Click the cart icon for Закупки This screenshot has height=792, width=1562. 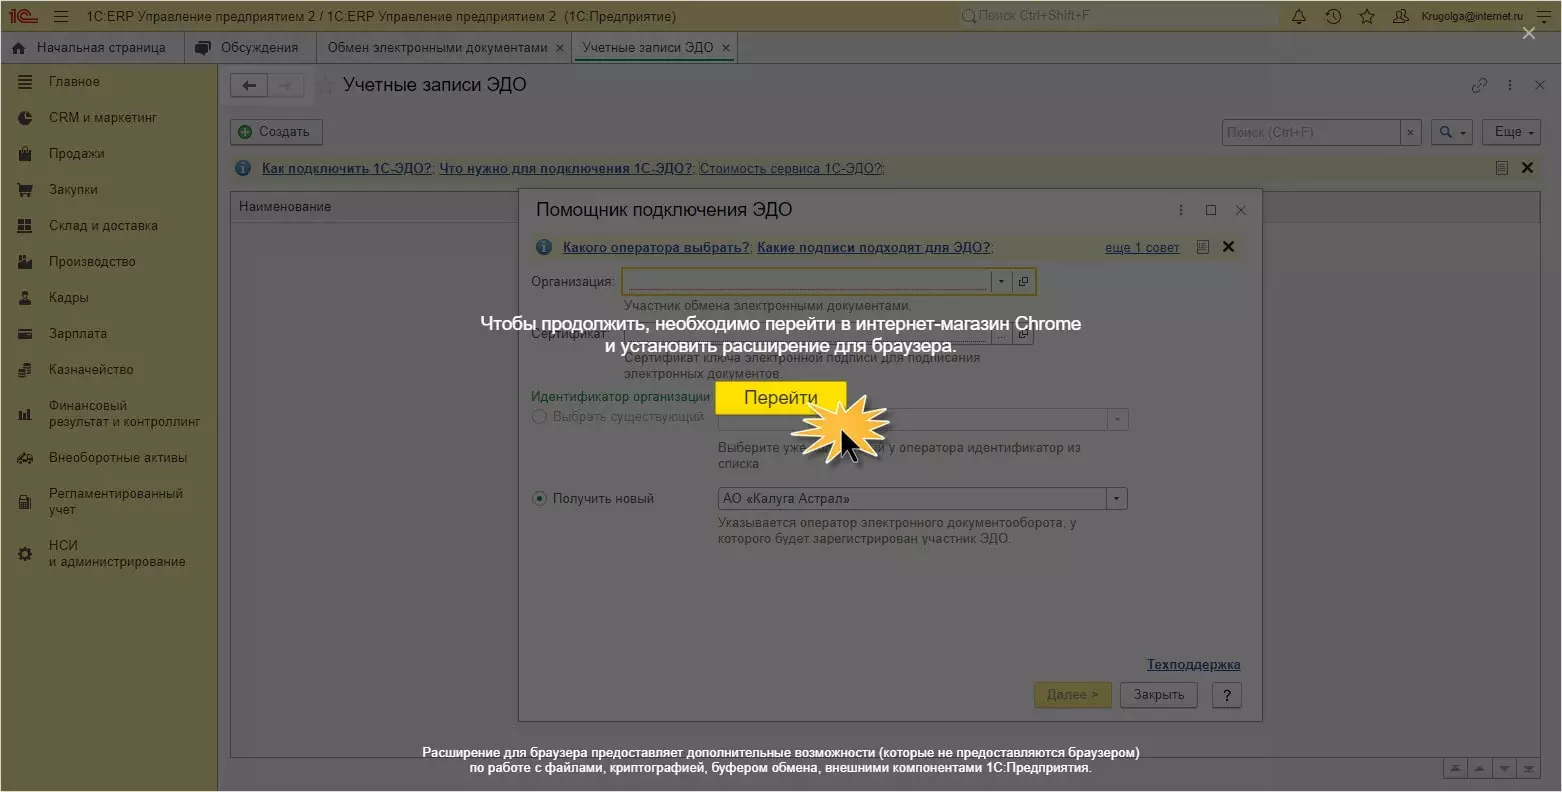25,190
